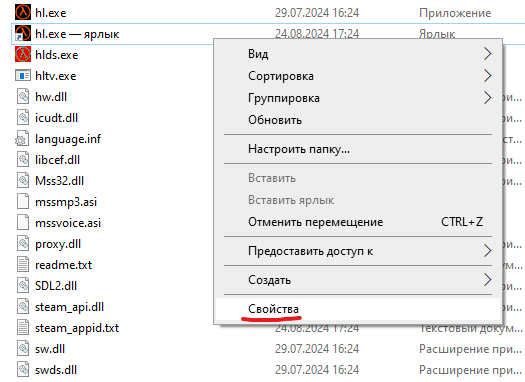Select the blank mssmp3.asi file icon
525x382 pixels.
click(23, 202)
